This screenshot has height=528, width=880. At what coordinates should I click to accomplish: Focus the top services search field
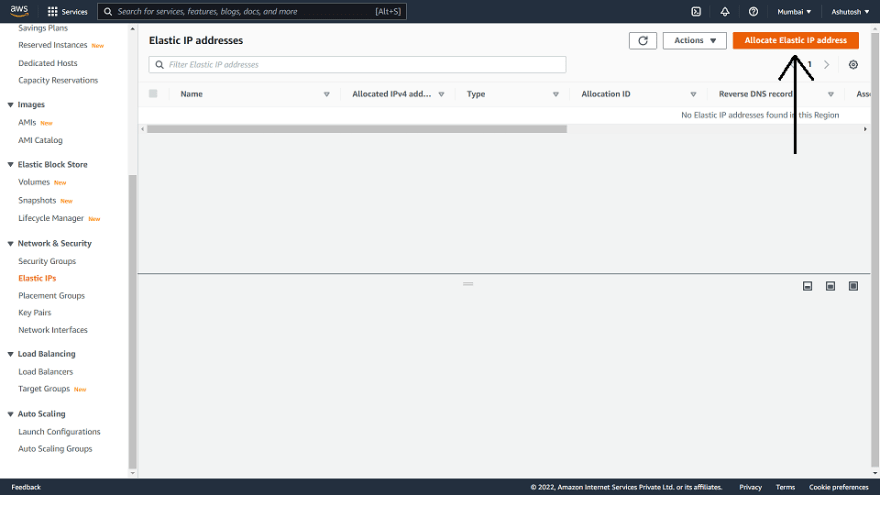(x=252, y=11)
